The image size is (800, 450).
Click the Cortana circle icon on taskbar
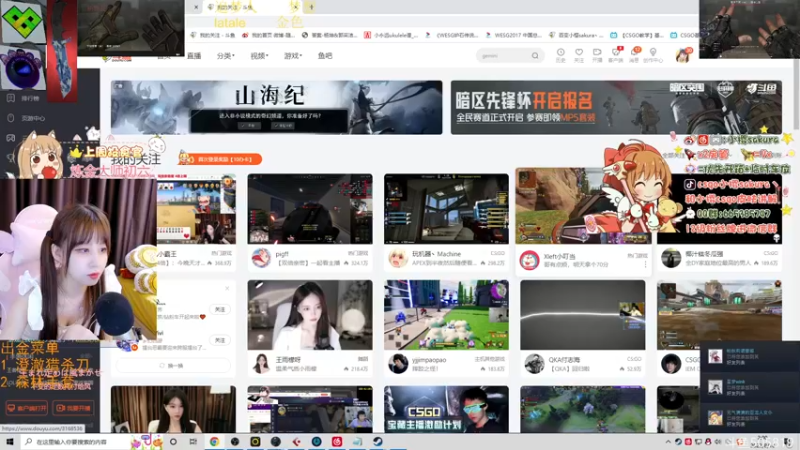tap(173, 441)
